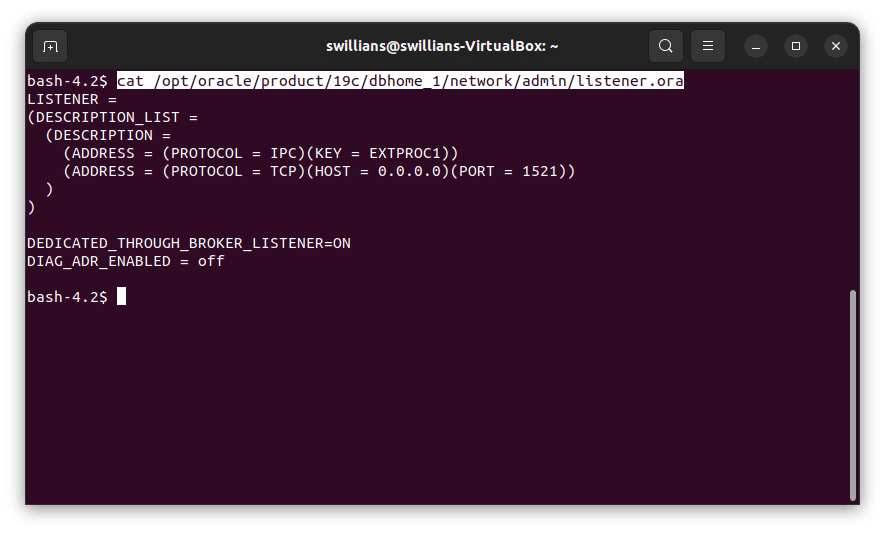
Task: Click the search magnifier icon
Action: 665,46
